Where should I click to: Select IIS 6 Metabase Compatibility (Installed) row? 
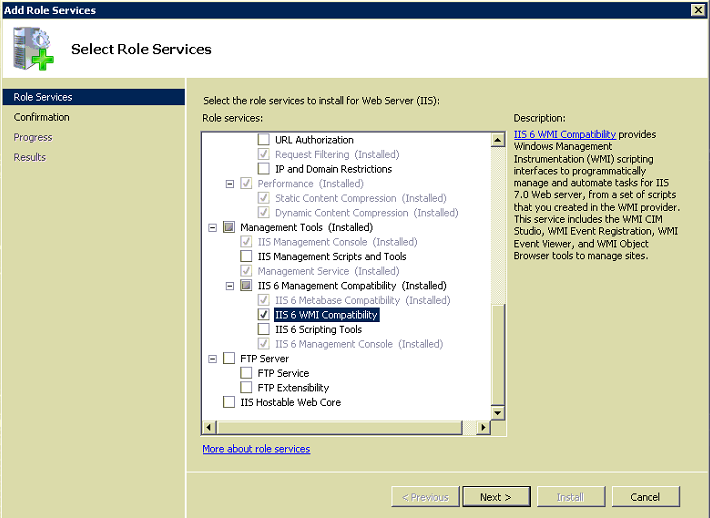pos(363,300)
